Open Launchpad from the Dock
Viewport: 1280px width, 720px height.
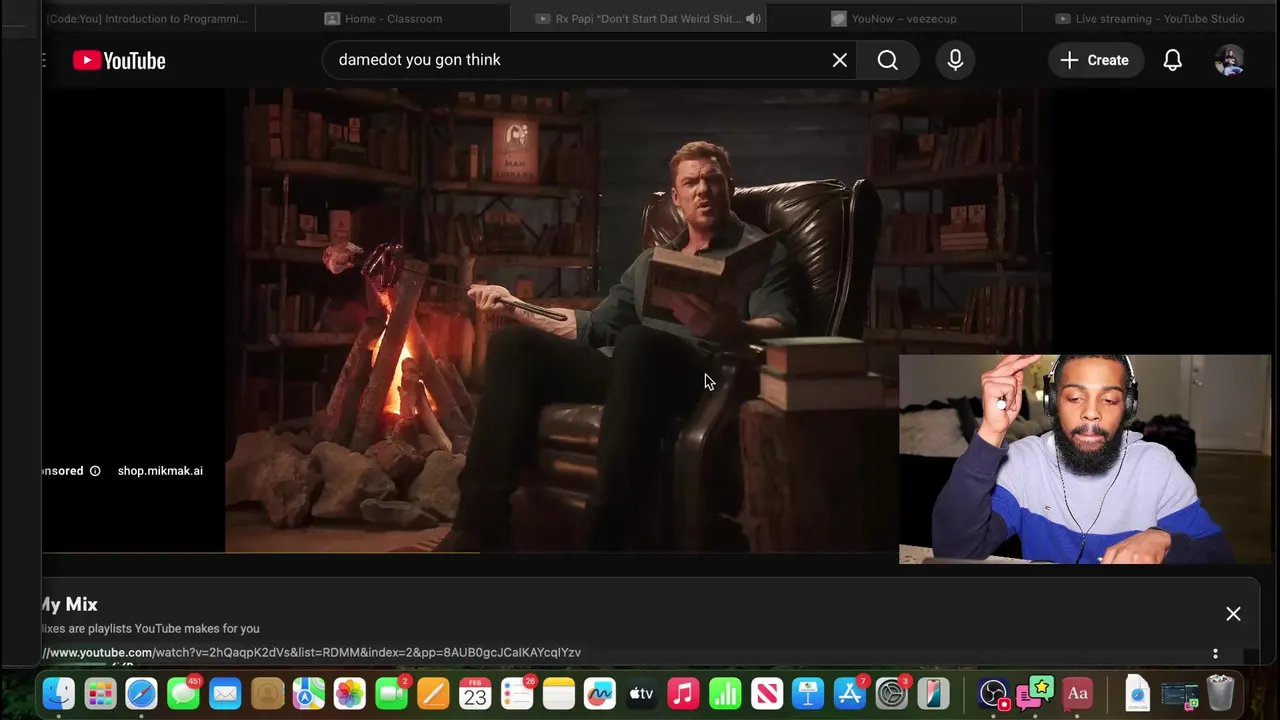(100, 693)
